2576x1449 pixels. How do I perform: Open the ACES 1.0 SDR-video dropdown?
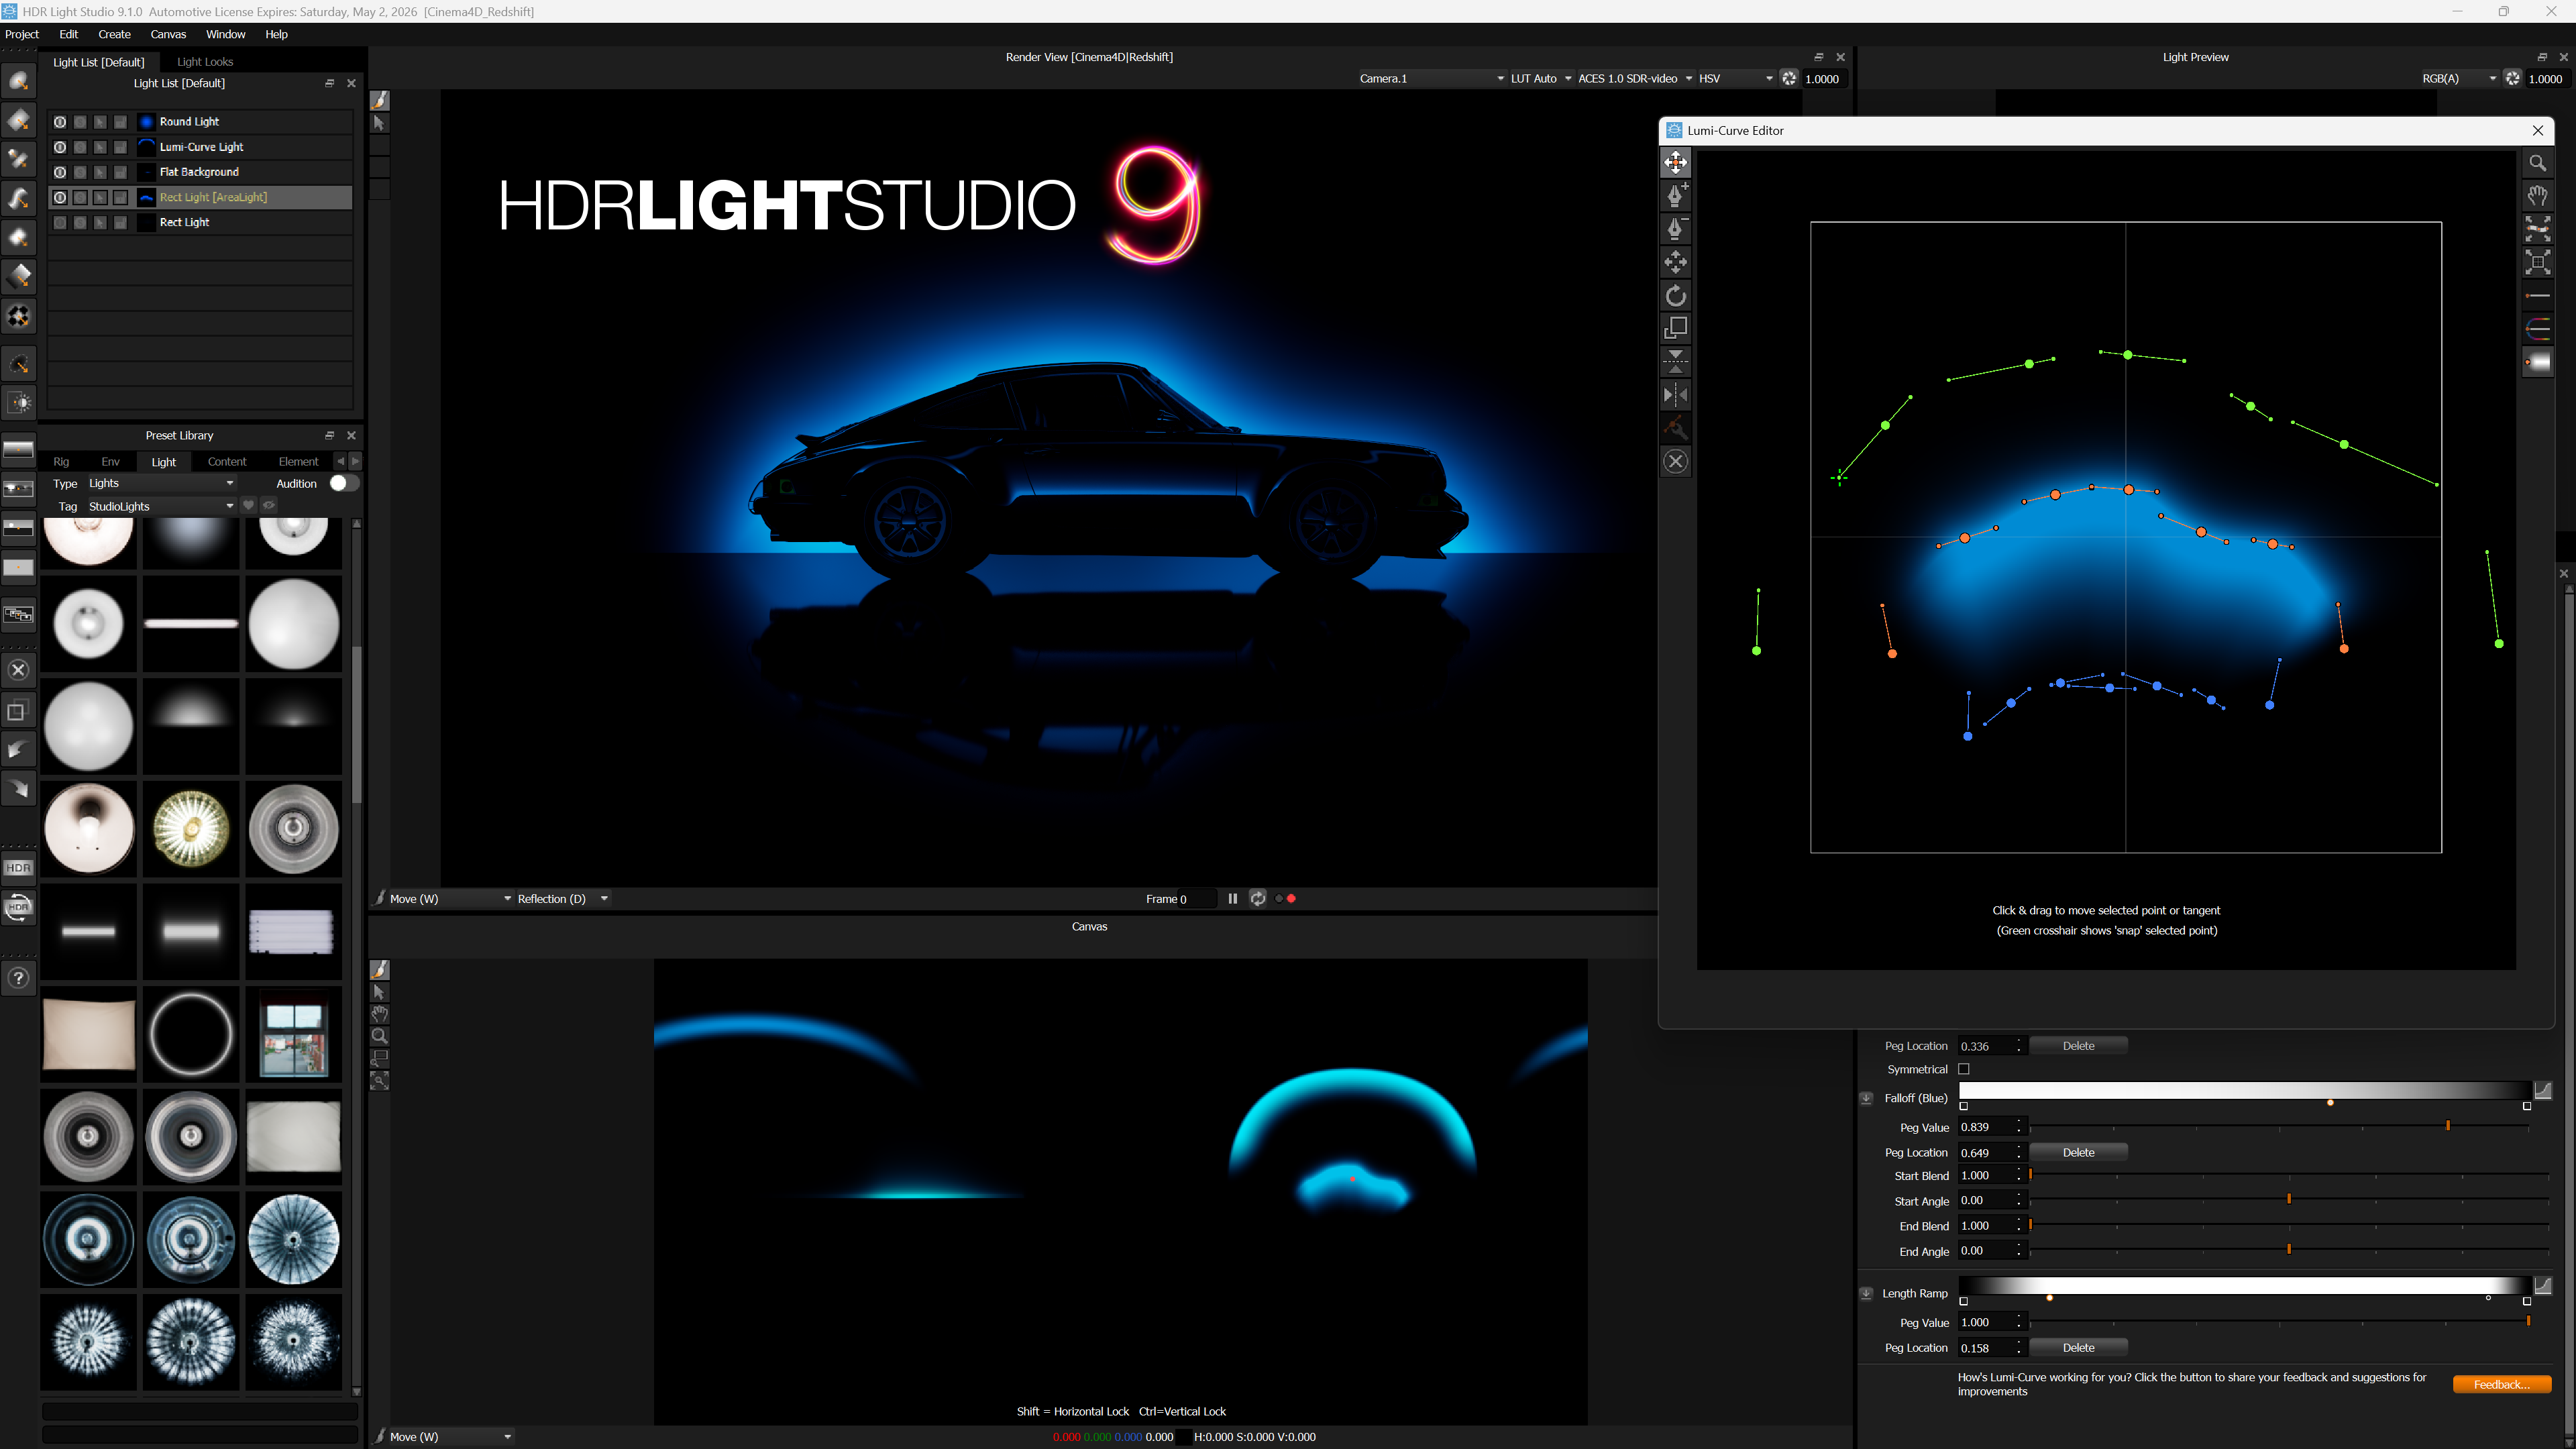tap(1634, 78)
